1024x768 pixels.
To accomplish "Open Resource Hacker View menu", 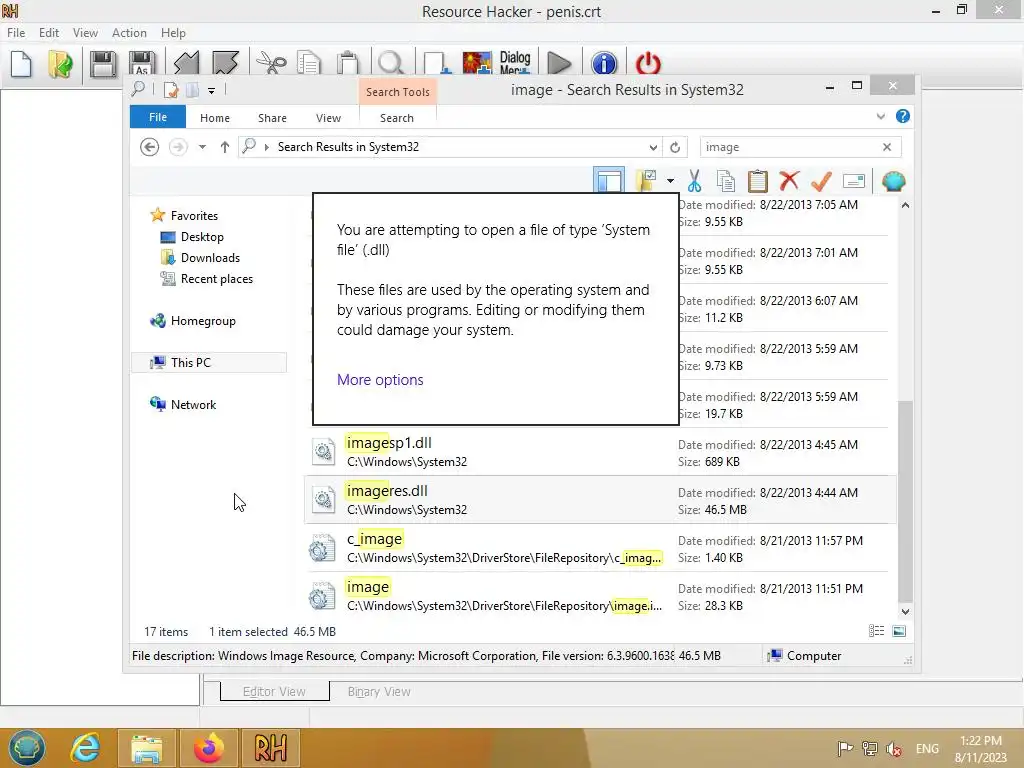I will point(85,33).
